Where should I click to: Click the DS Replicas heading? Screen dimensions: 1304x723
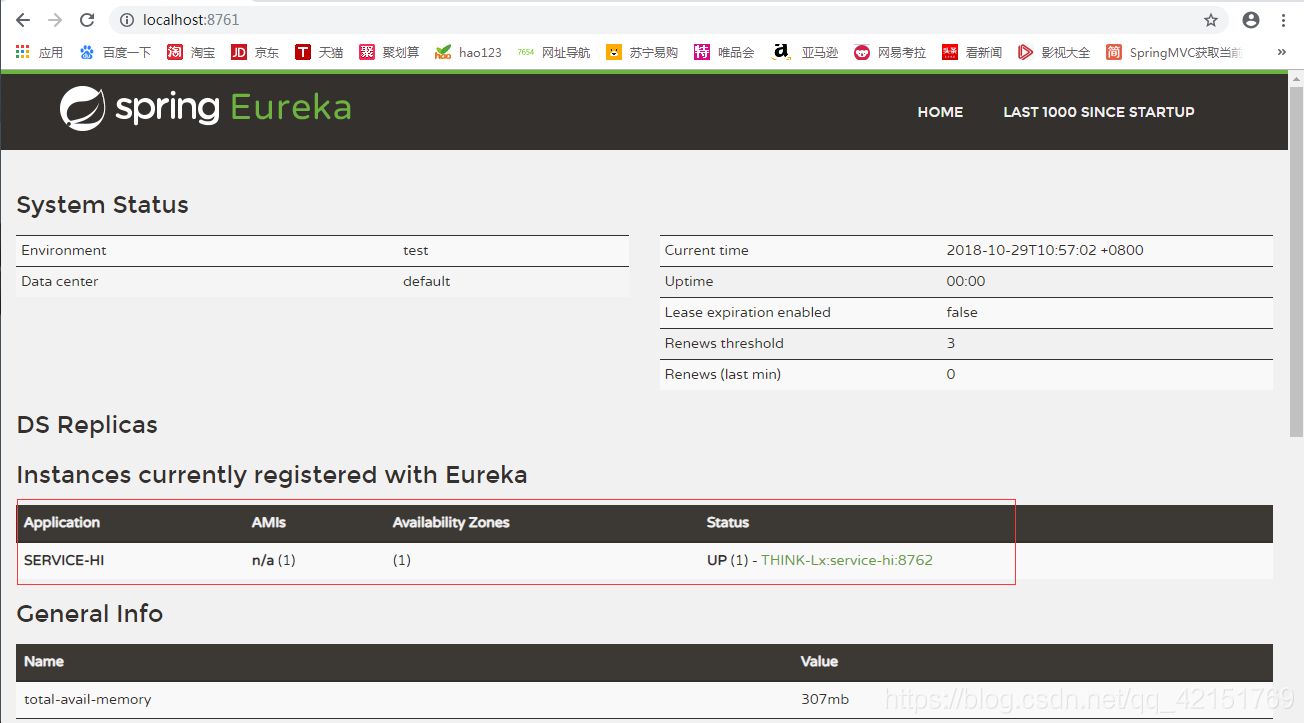[x=87, y=425]
